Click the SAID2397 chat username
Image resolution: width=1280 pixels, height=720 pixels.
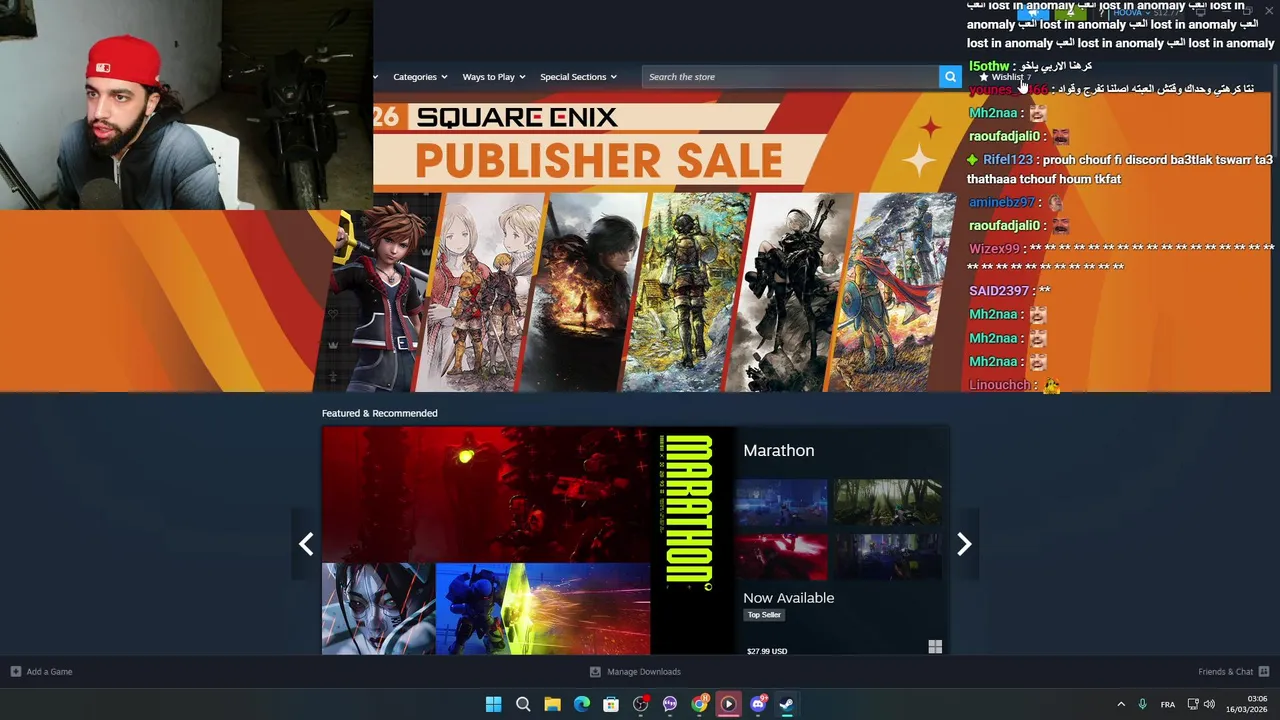[x=998, y=291]
